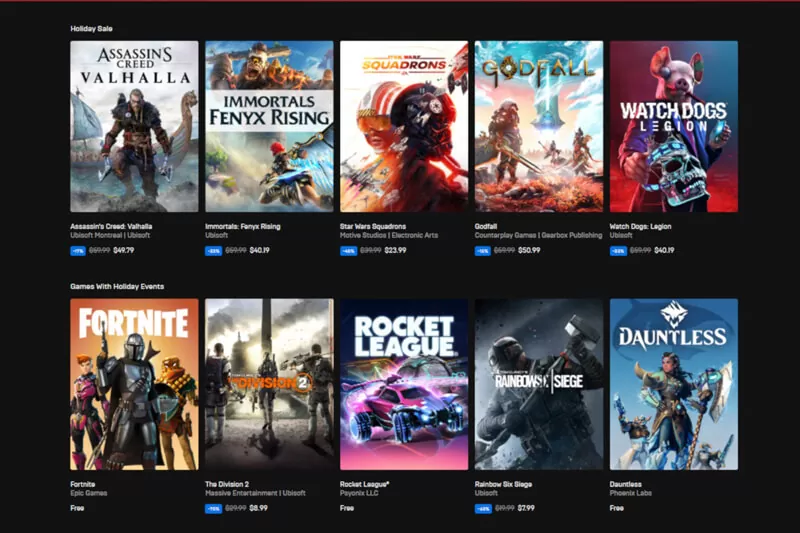Click "Psyonix LLC" under Rocket League
800x533 pixels.
point(359,493)
